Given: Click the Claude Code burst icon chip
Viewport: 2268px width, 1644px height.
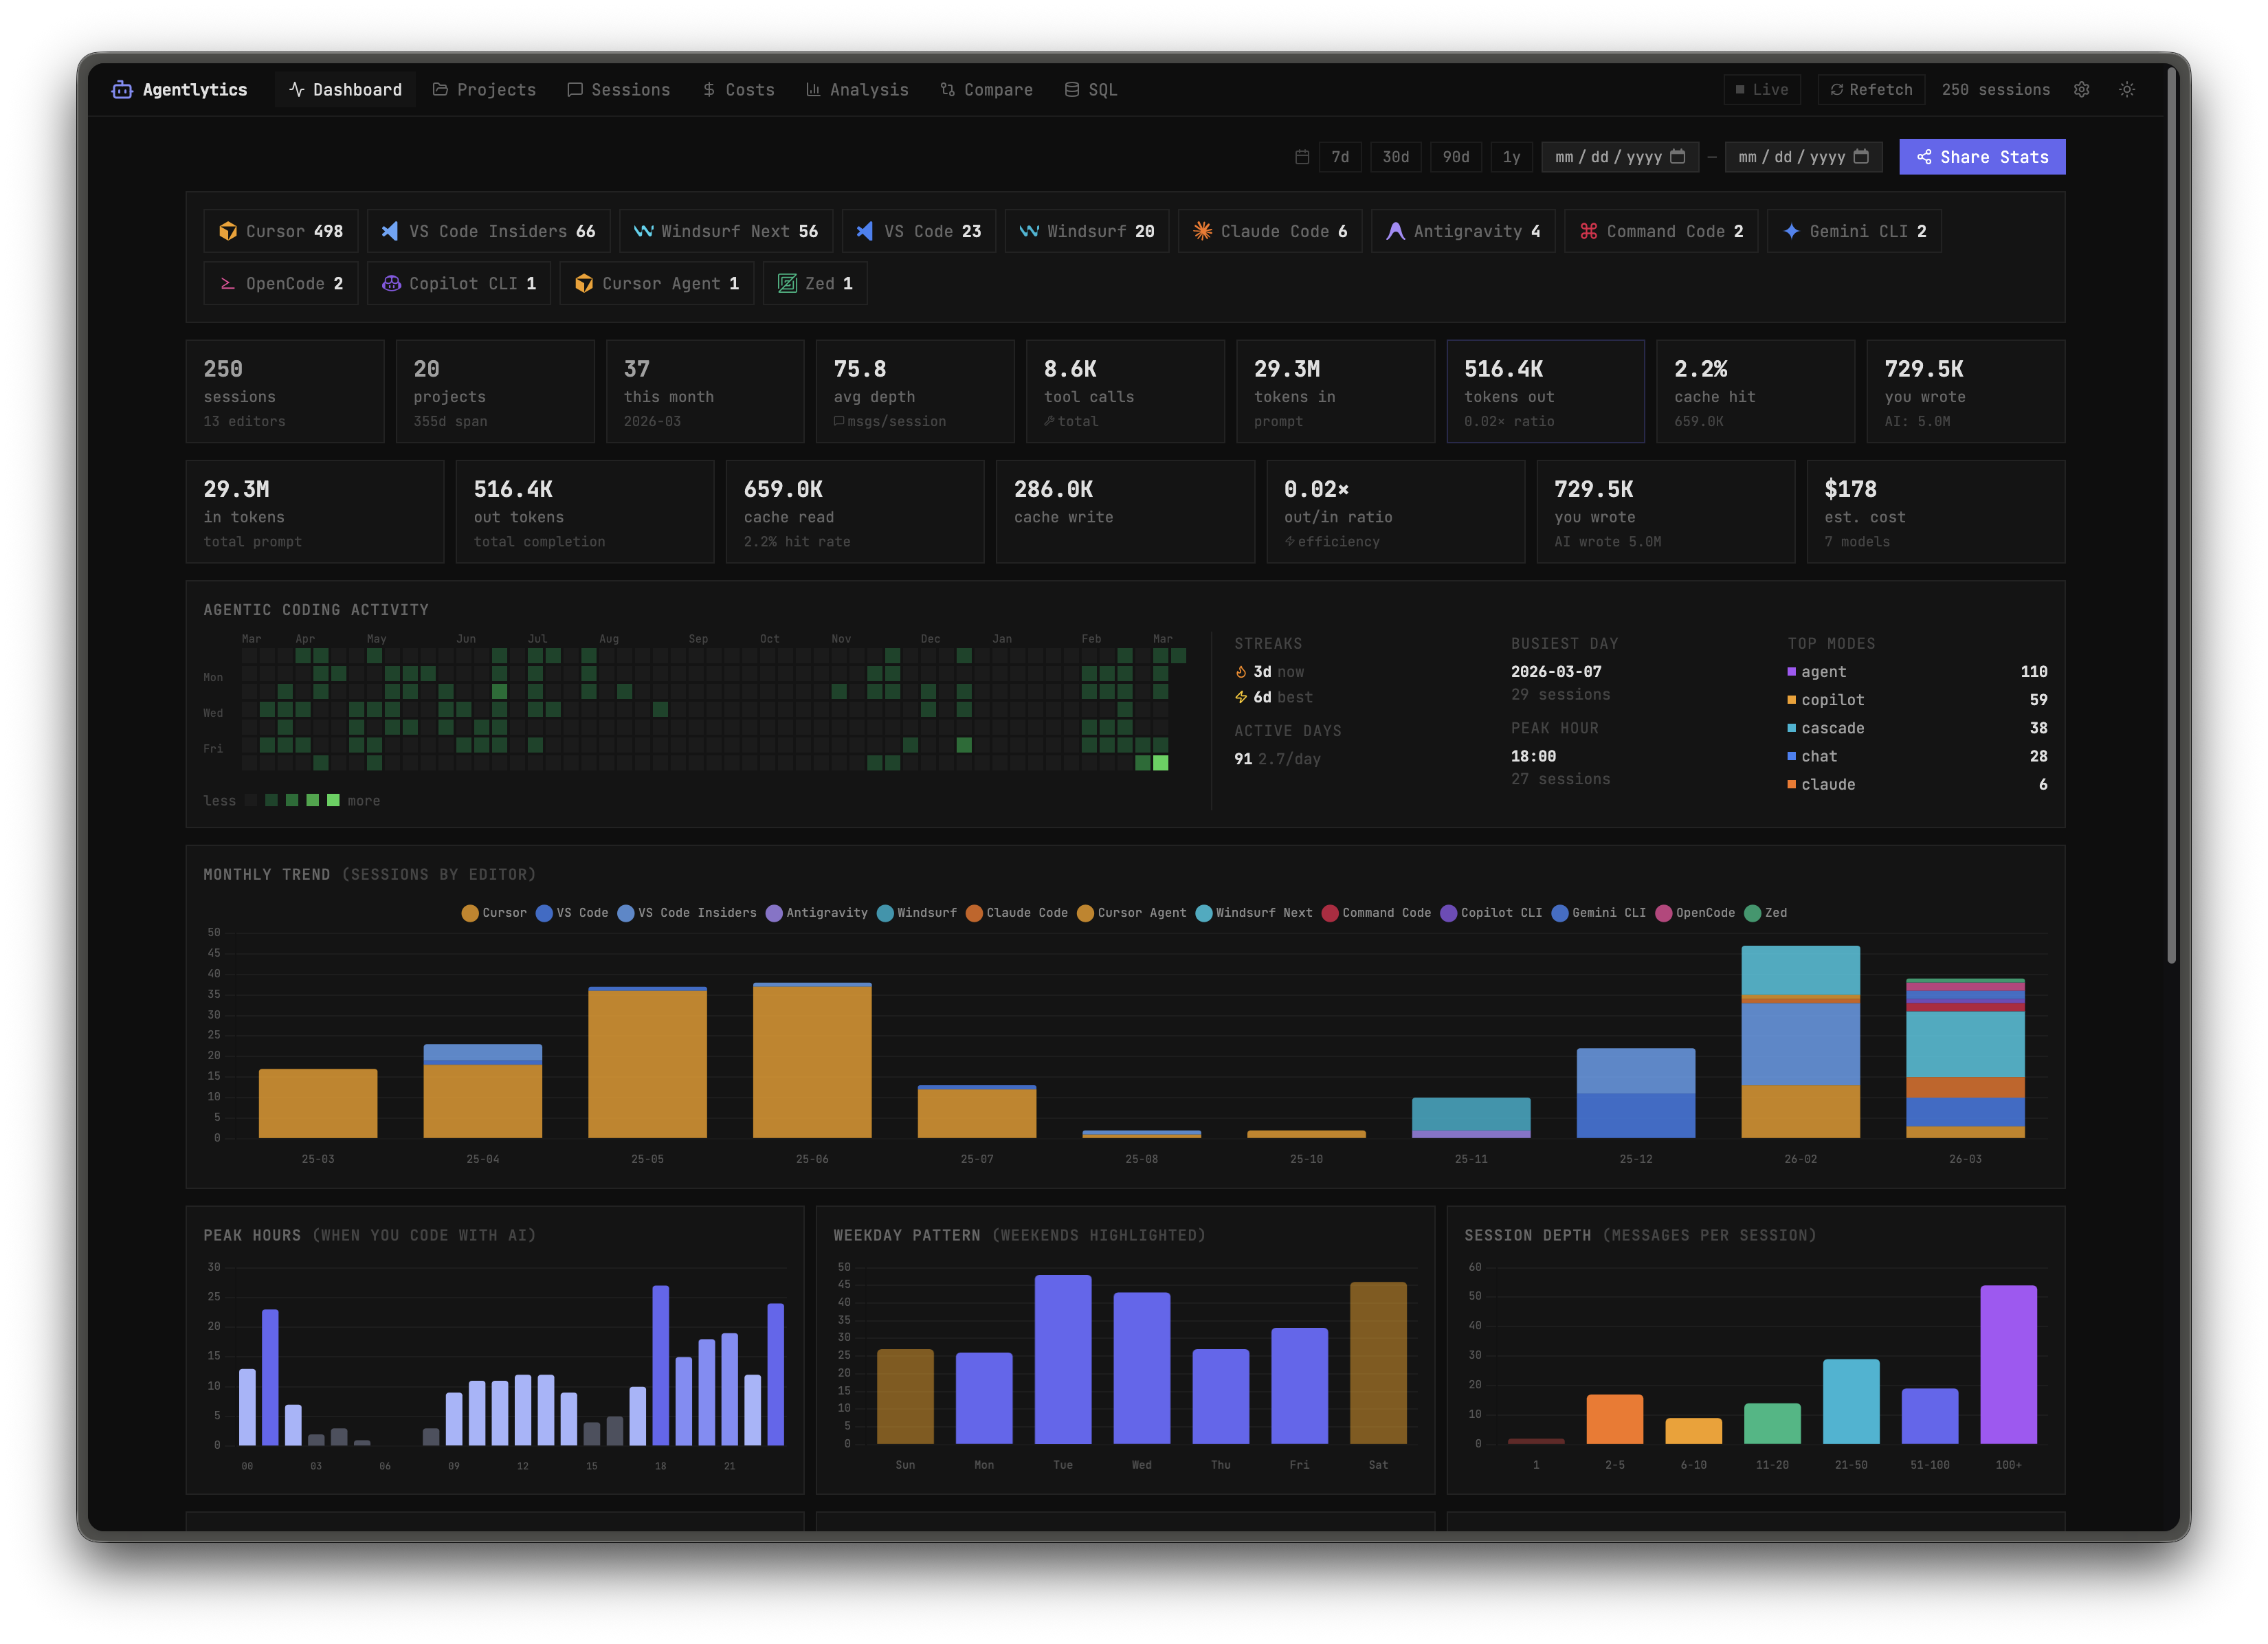Looking at the screenshot, I should [1203, 231].
